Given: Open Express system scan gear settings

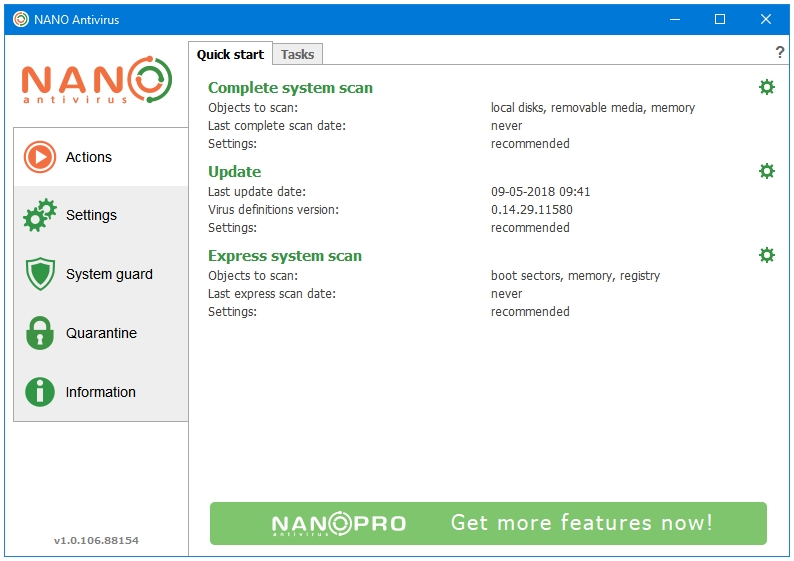Looking at the screenshot, I should coord(767,255).
